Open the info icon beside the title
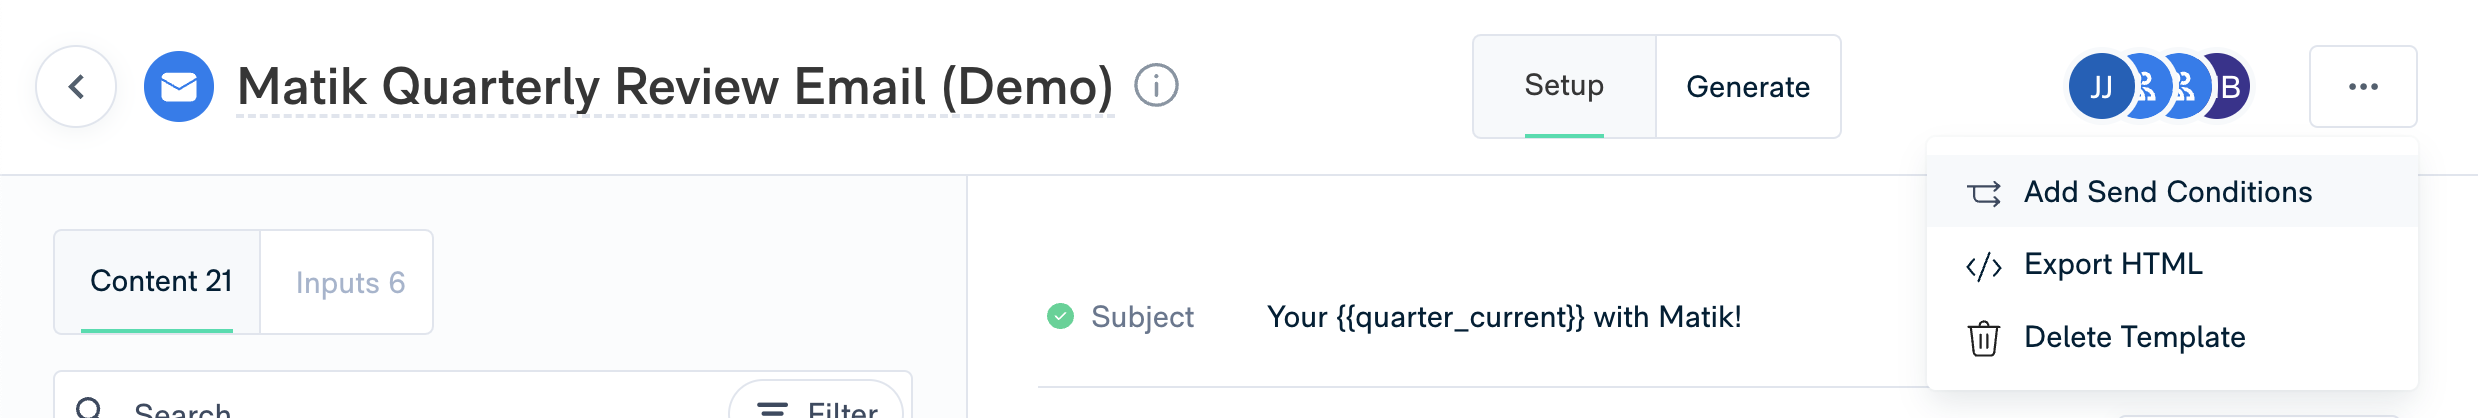 coord(1156,86)
